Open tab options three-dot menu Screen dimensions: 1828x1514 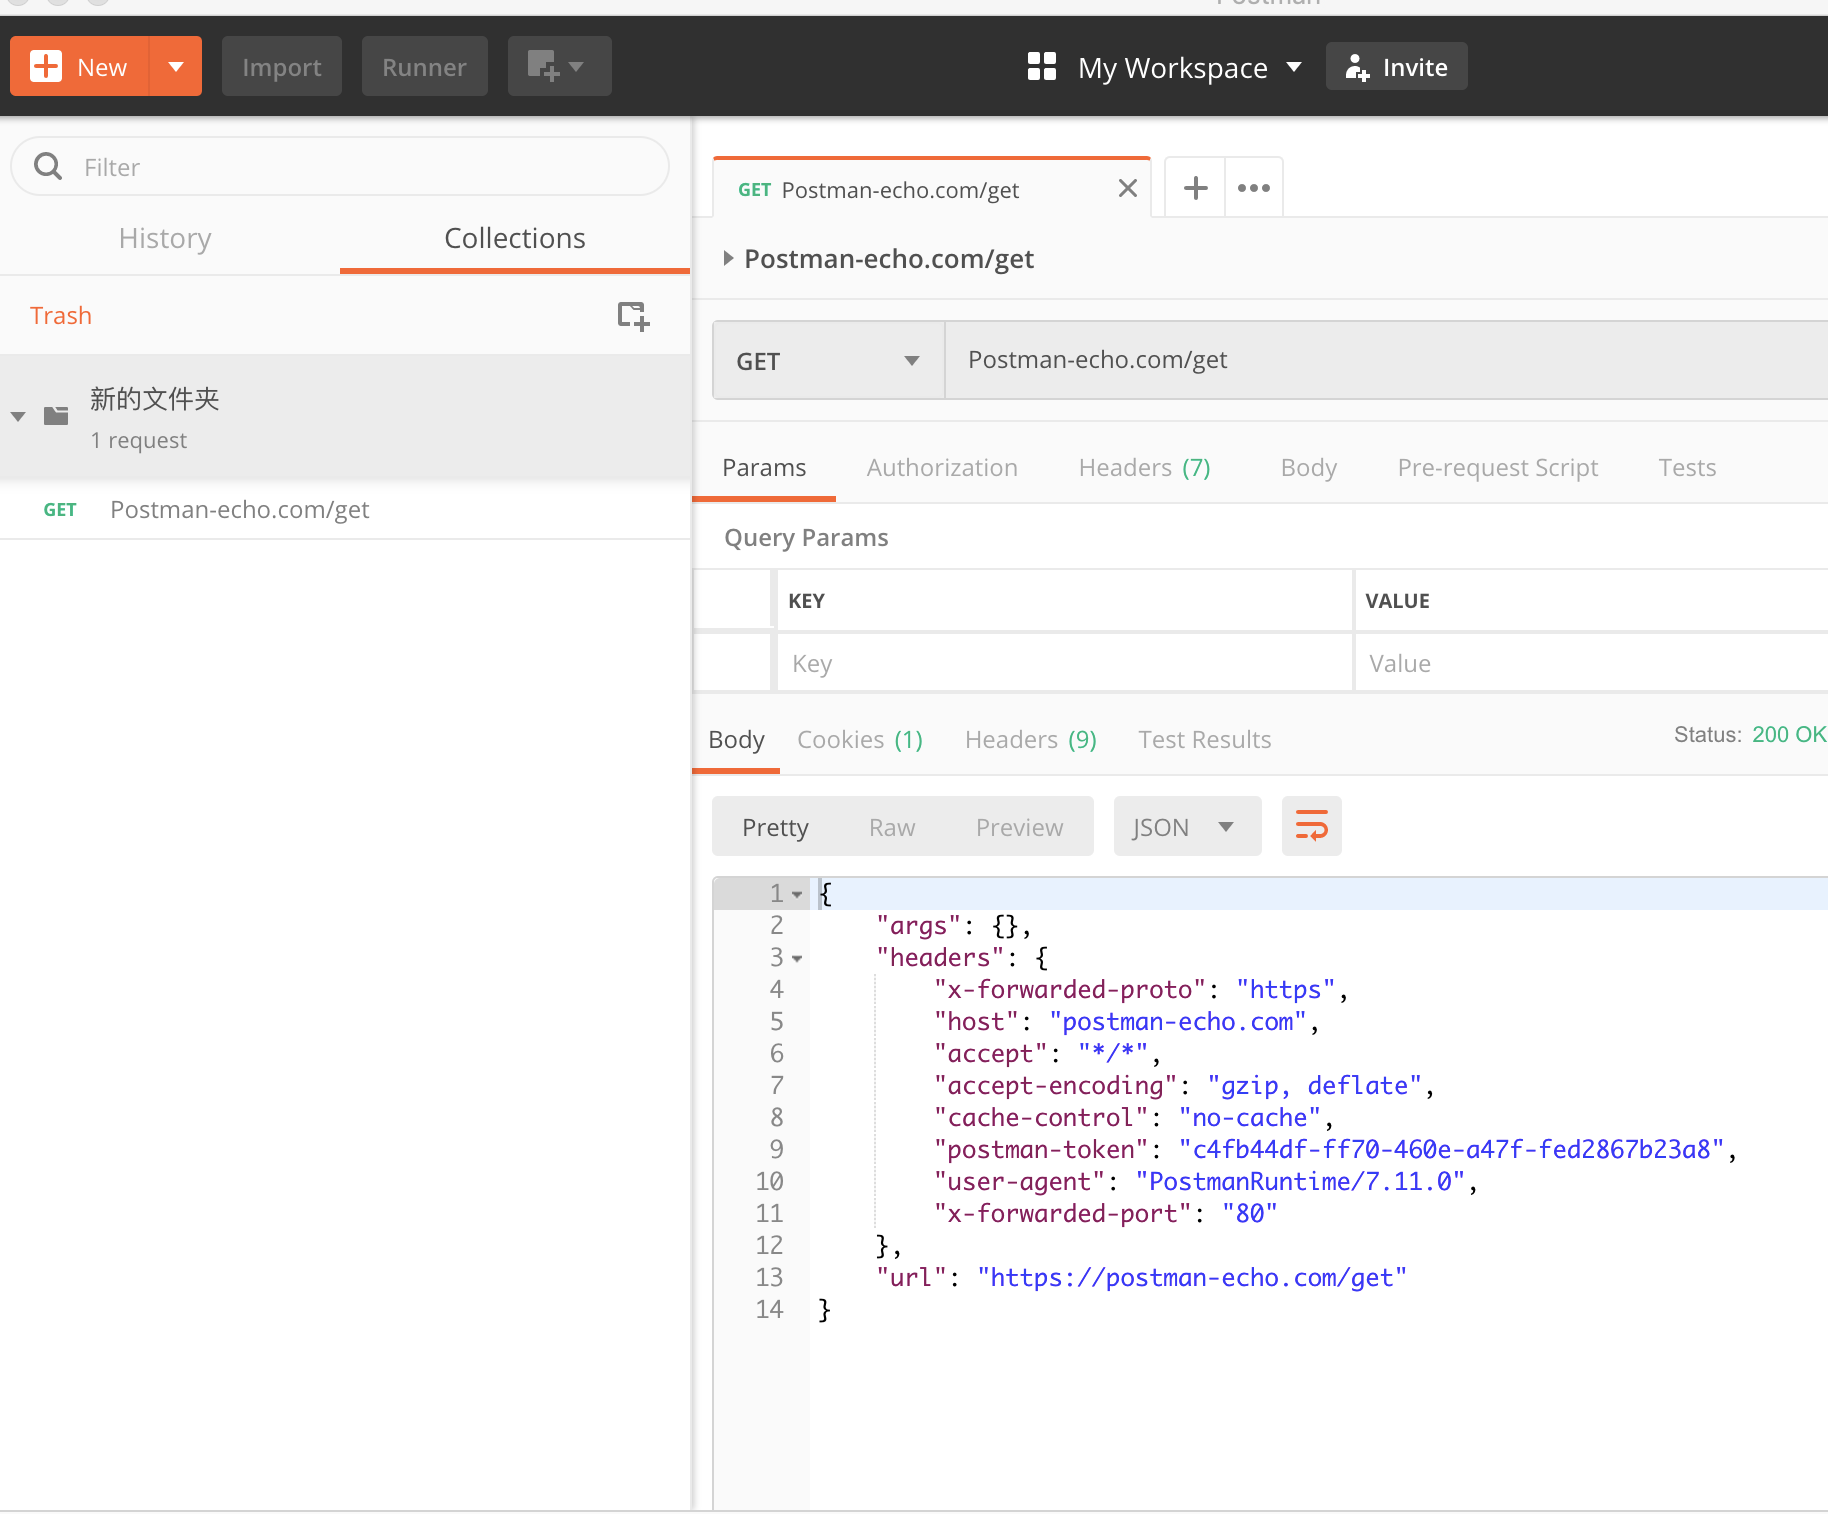tap(1254, 188)
